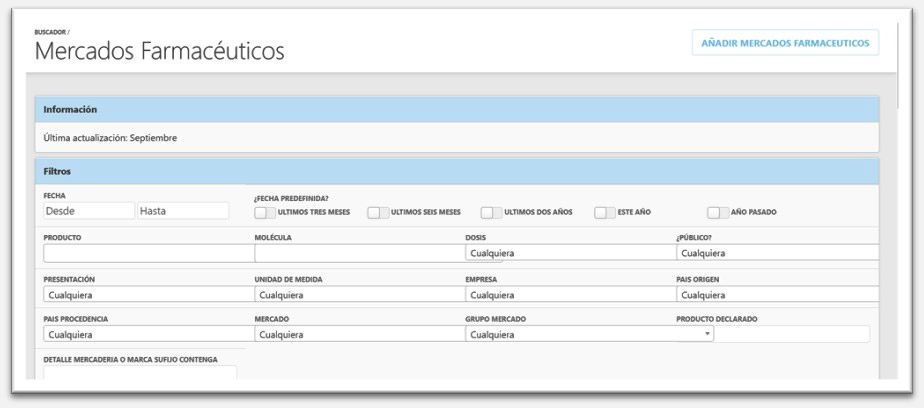Toggle the Ultimos Seis Meses switch
The height and width of the screenshot is (408, 924).
378,212
